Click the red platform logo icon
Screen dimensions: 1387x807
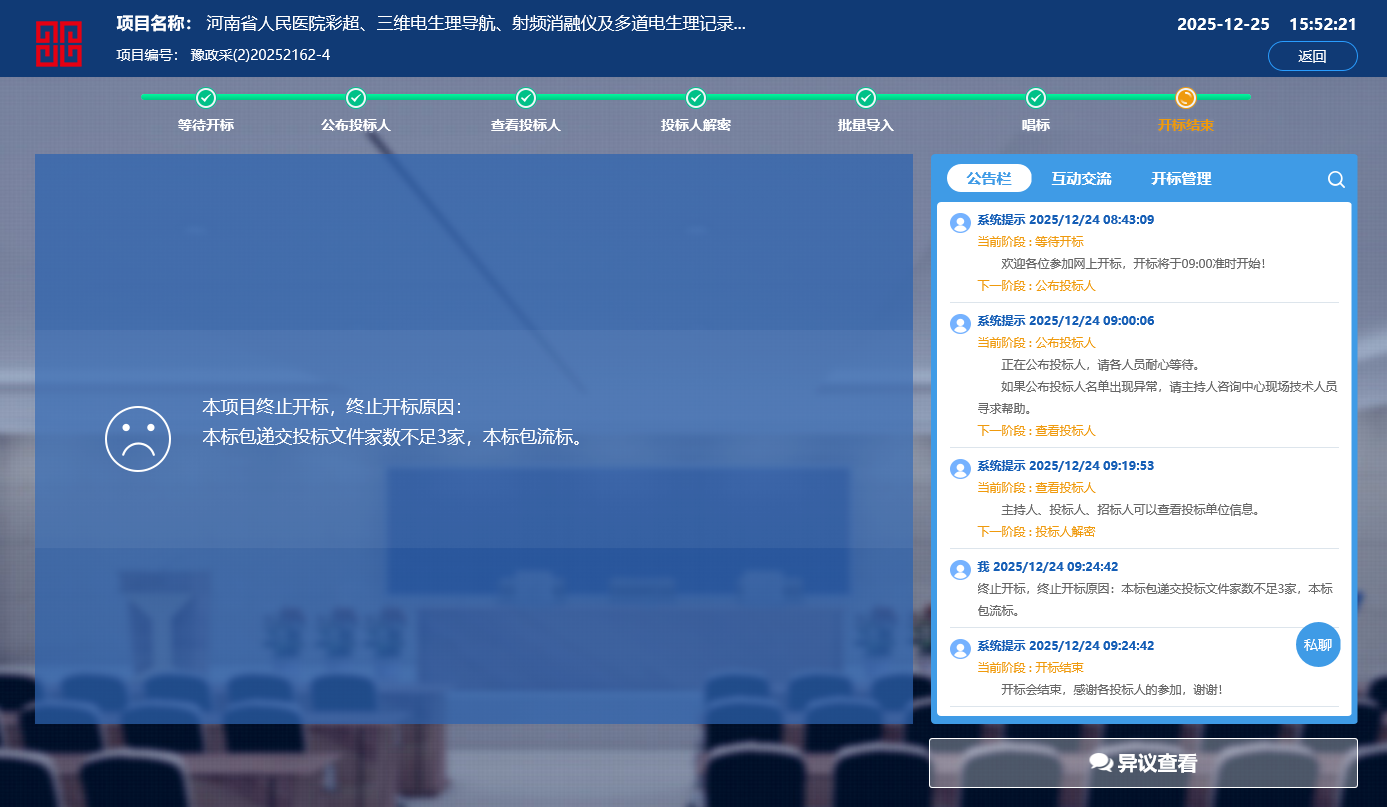click(x=59, y=44)
